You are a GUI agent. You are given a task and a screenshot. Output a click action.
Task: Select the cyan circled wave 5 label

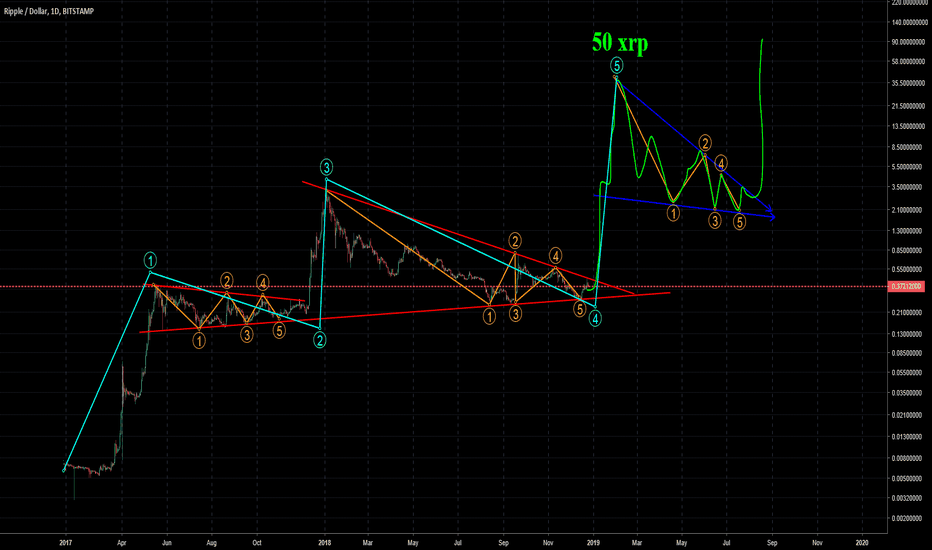tap(616, 65)
